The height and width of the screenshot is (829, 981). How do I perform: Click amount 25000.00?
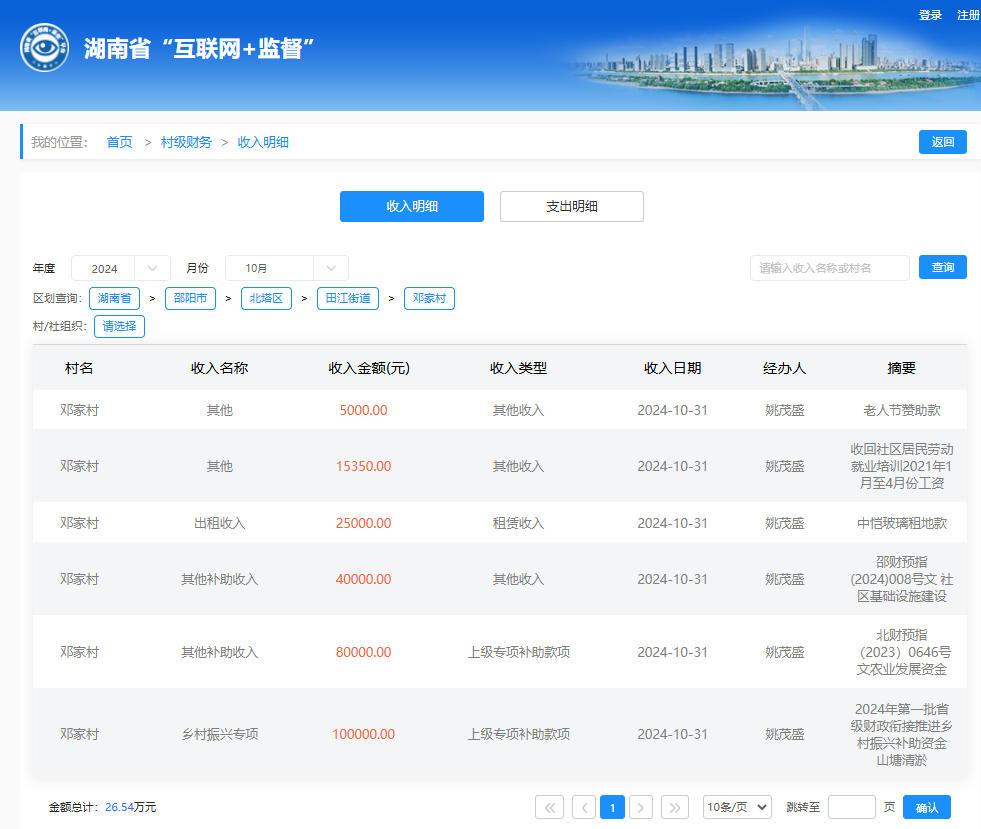(x=363, y=523)
